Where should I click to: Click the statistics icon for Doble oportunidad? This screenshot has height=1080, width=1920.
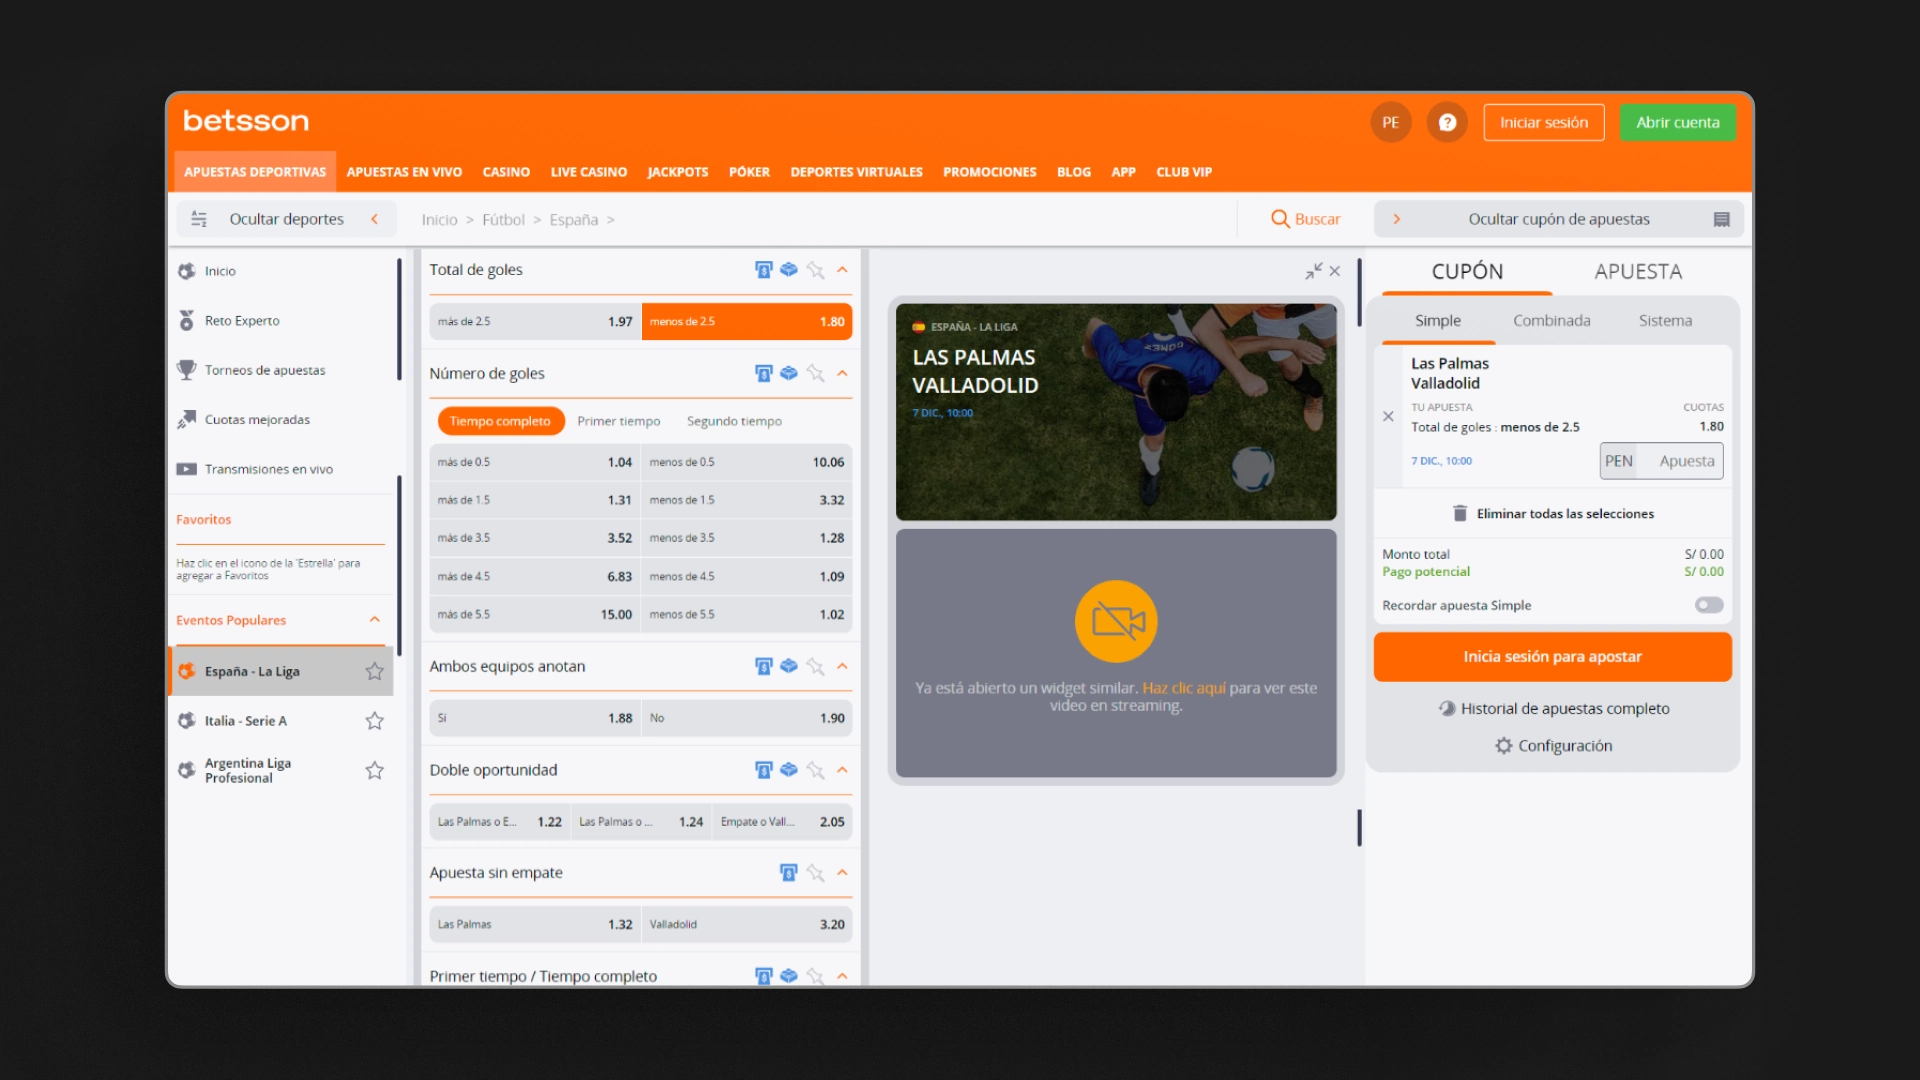coord(764,770)
